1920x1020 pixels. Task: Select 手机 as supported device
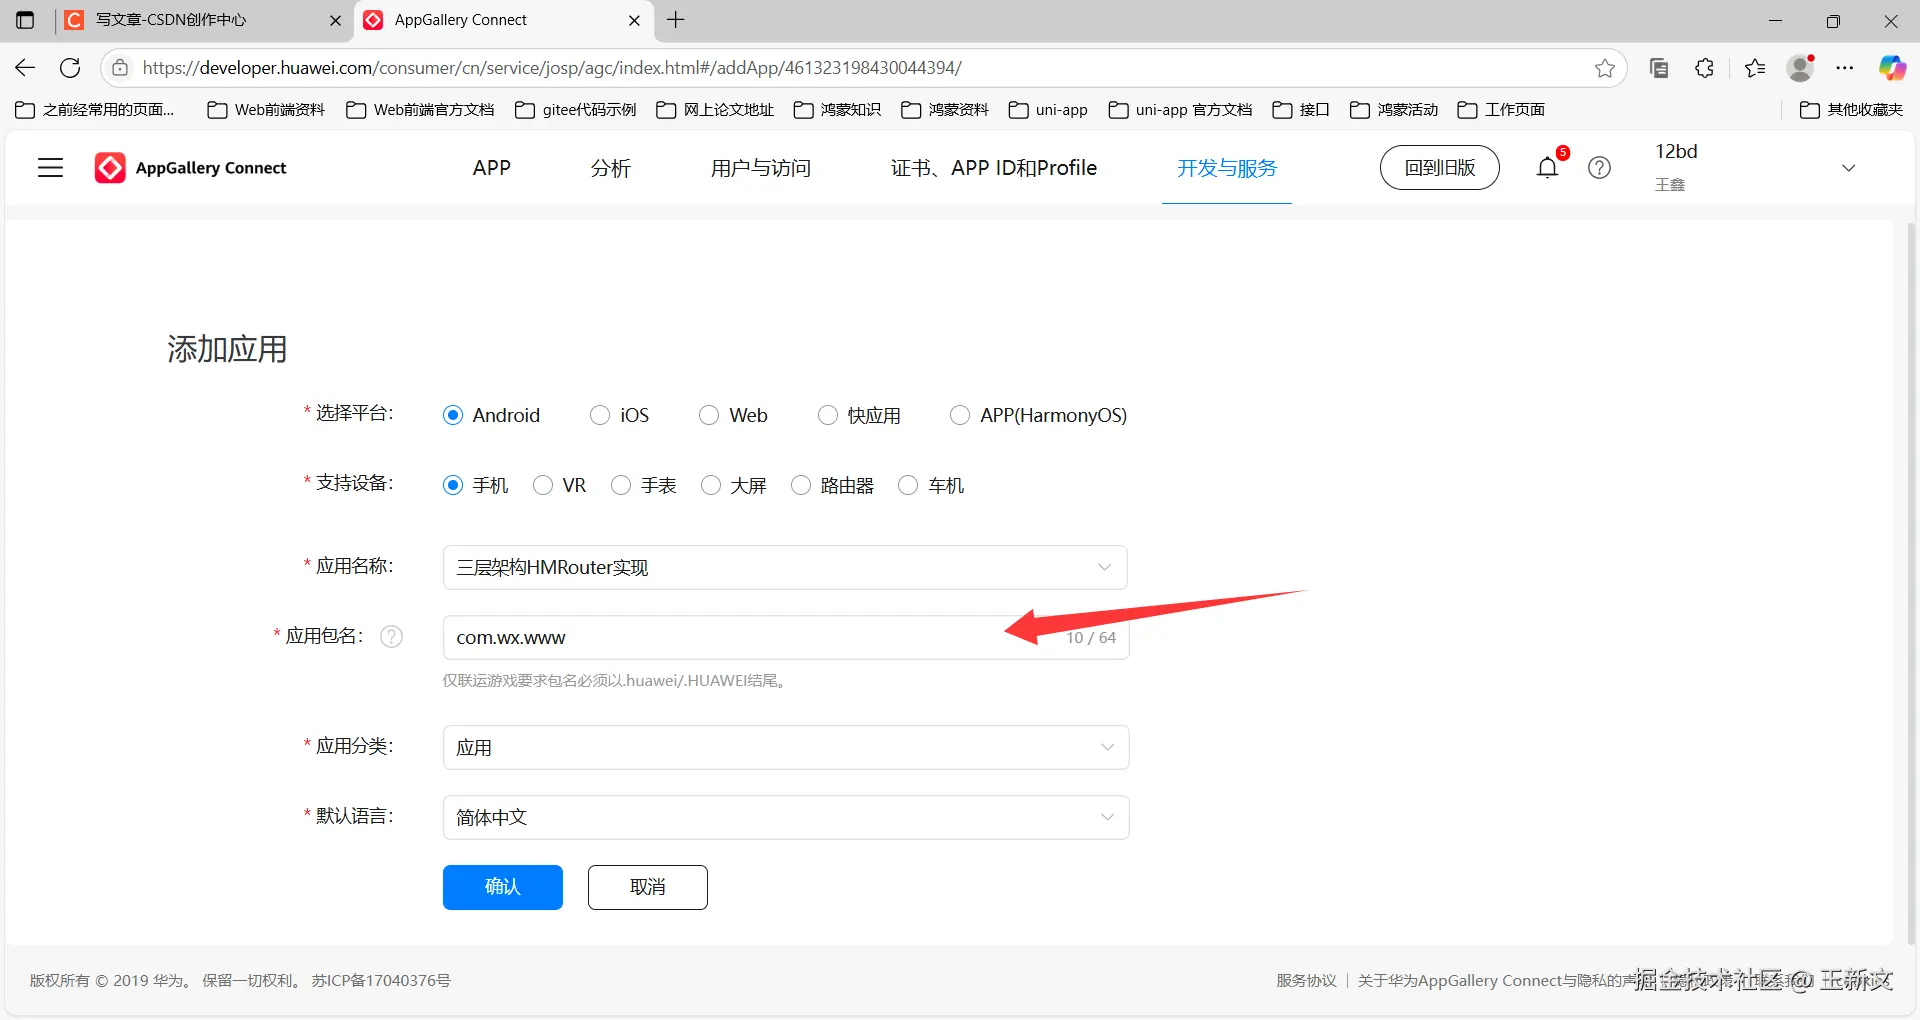pyautogui.click(x=453, y=485)
